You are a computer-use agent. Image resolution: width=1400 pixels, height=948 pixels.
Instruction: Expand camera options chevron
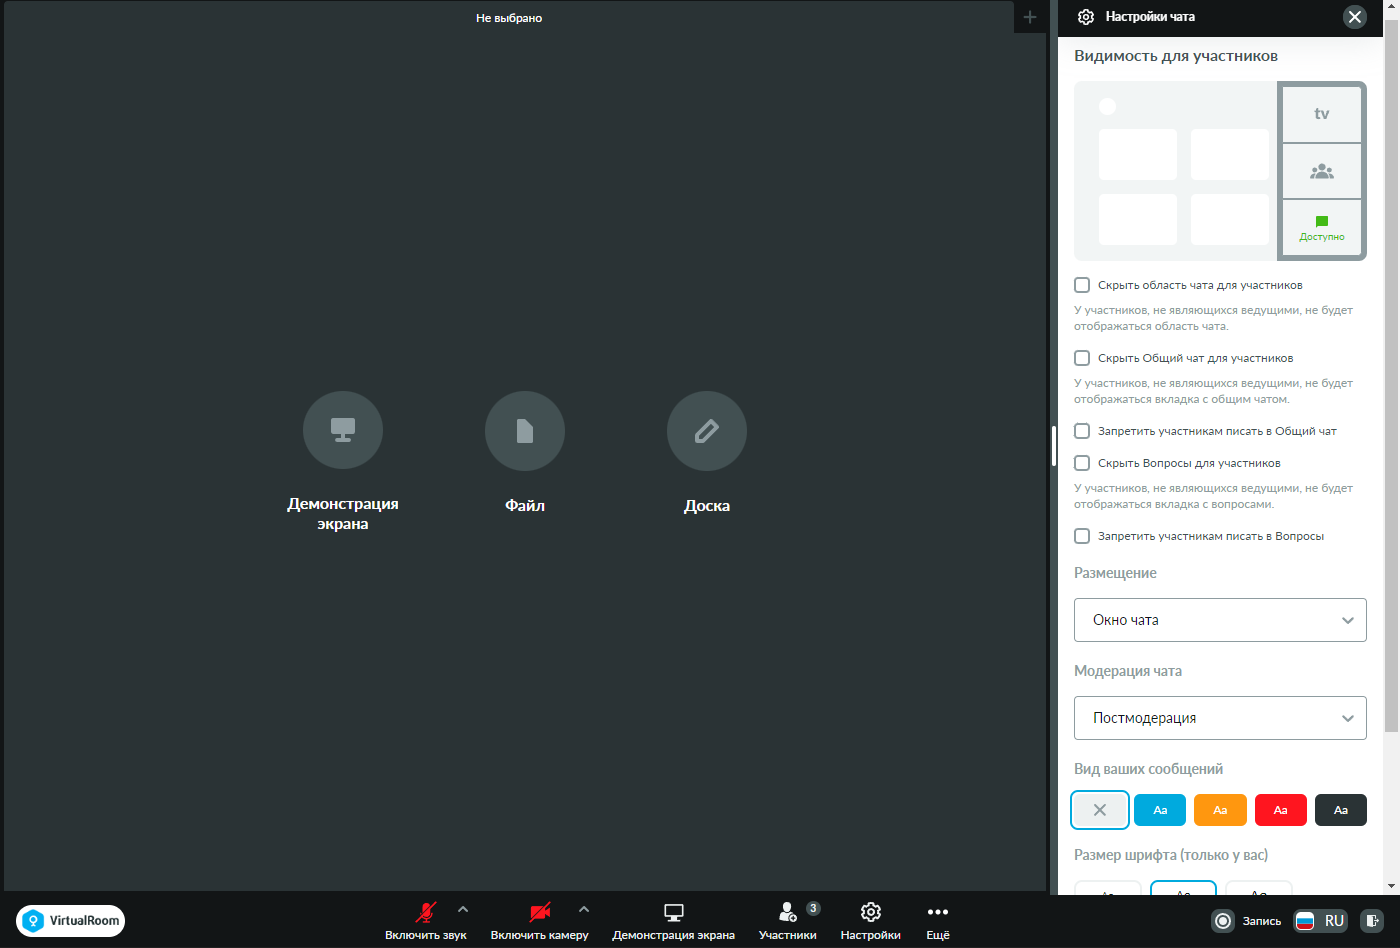[584, 910]
